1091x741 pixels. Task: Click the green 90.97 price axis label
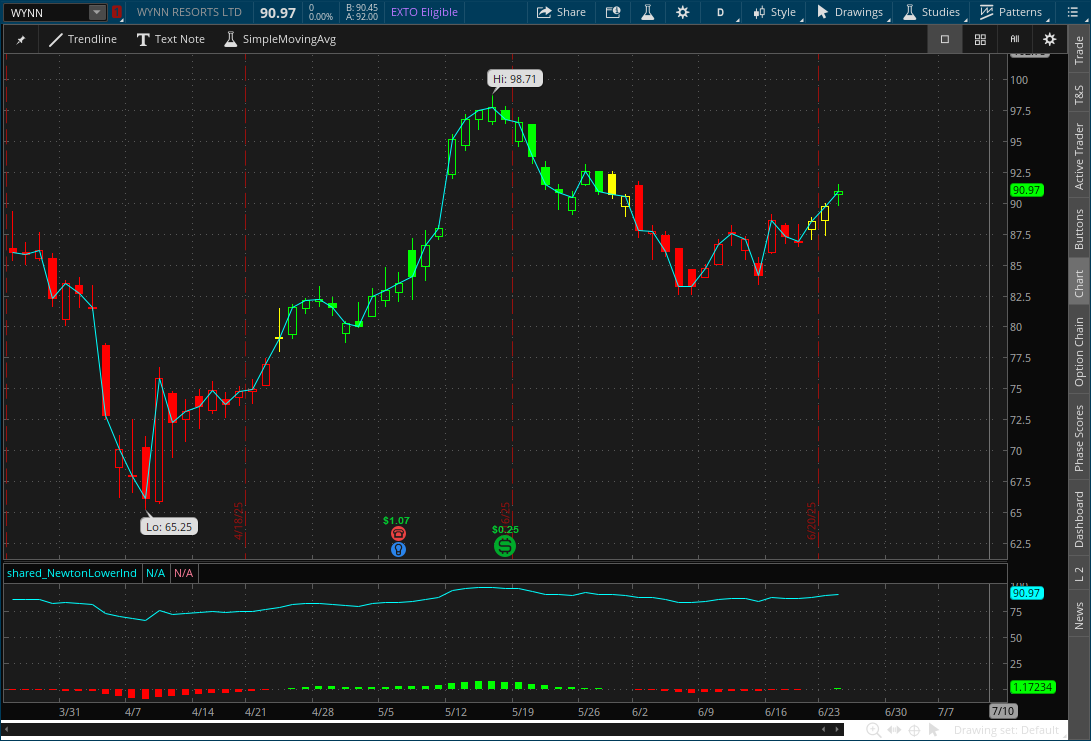click(1026, 190)
